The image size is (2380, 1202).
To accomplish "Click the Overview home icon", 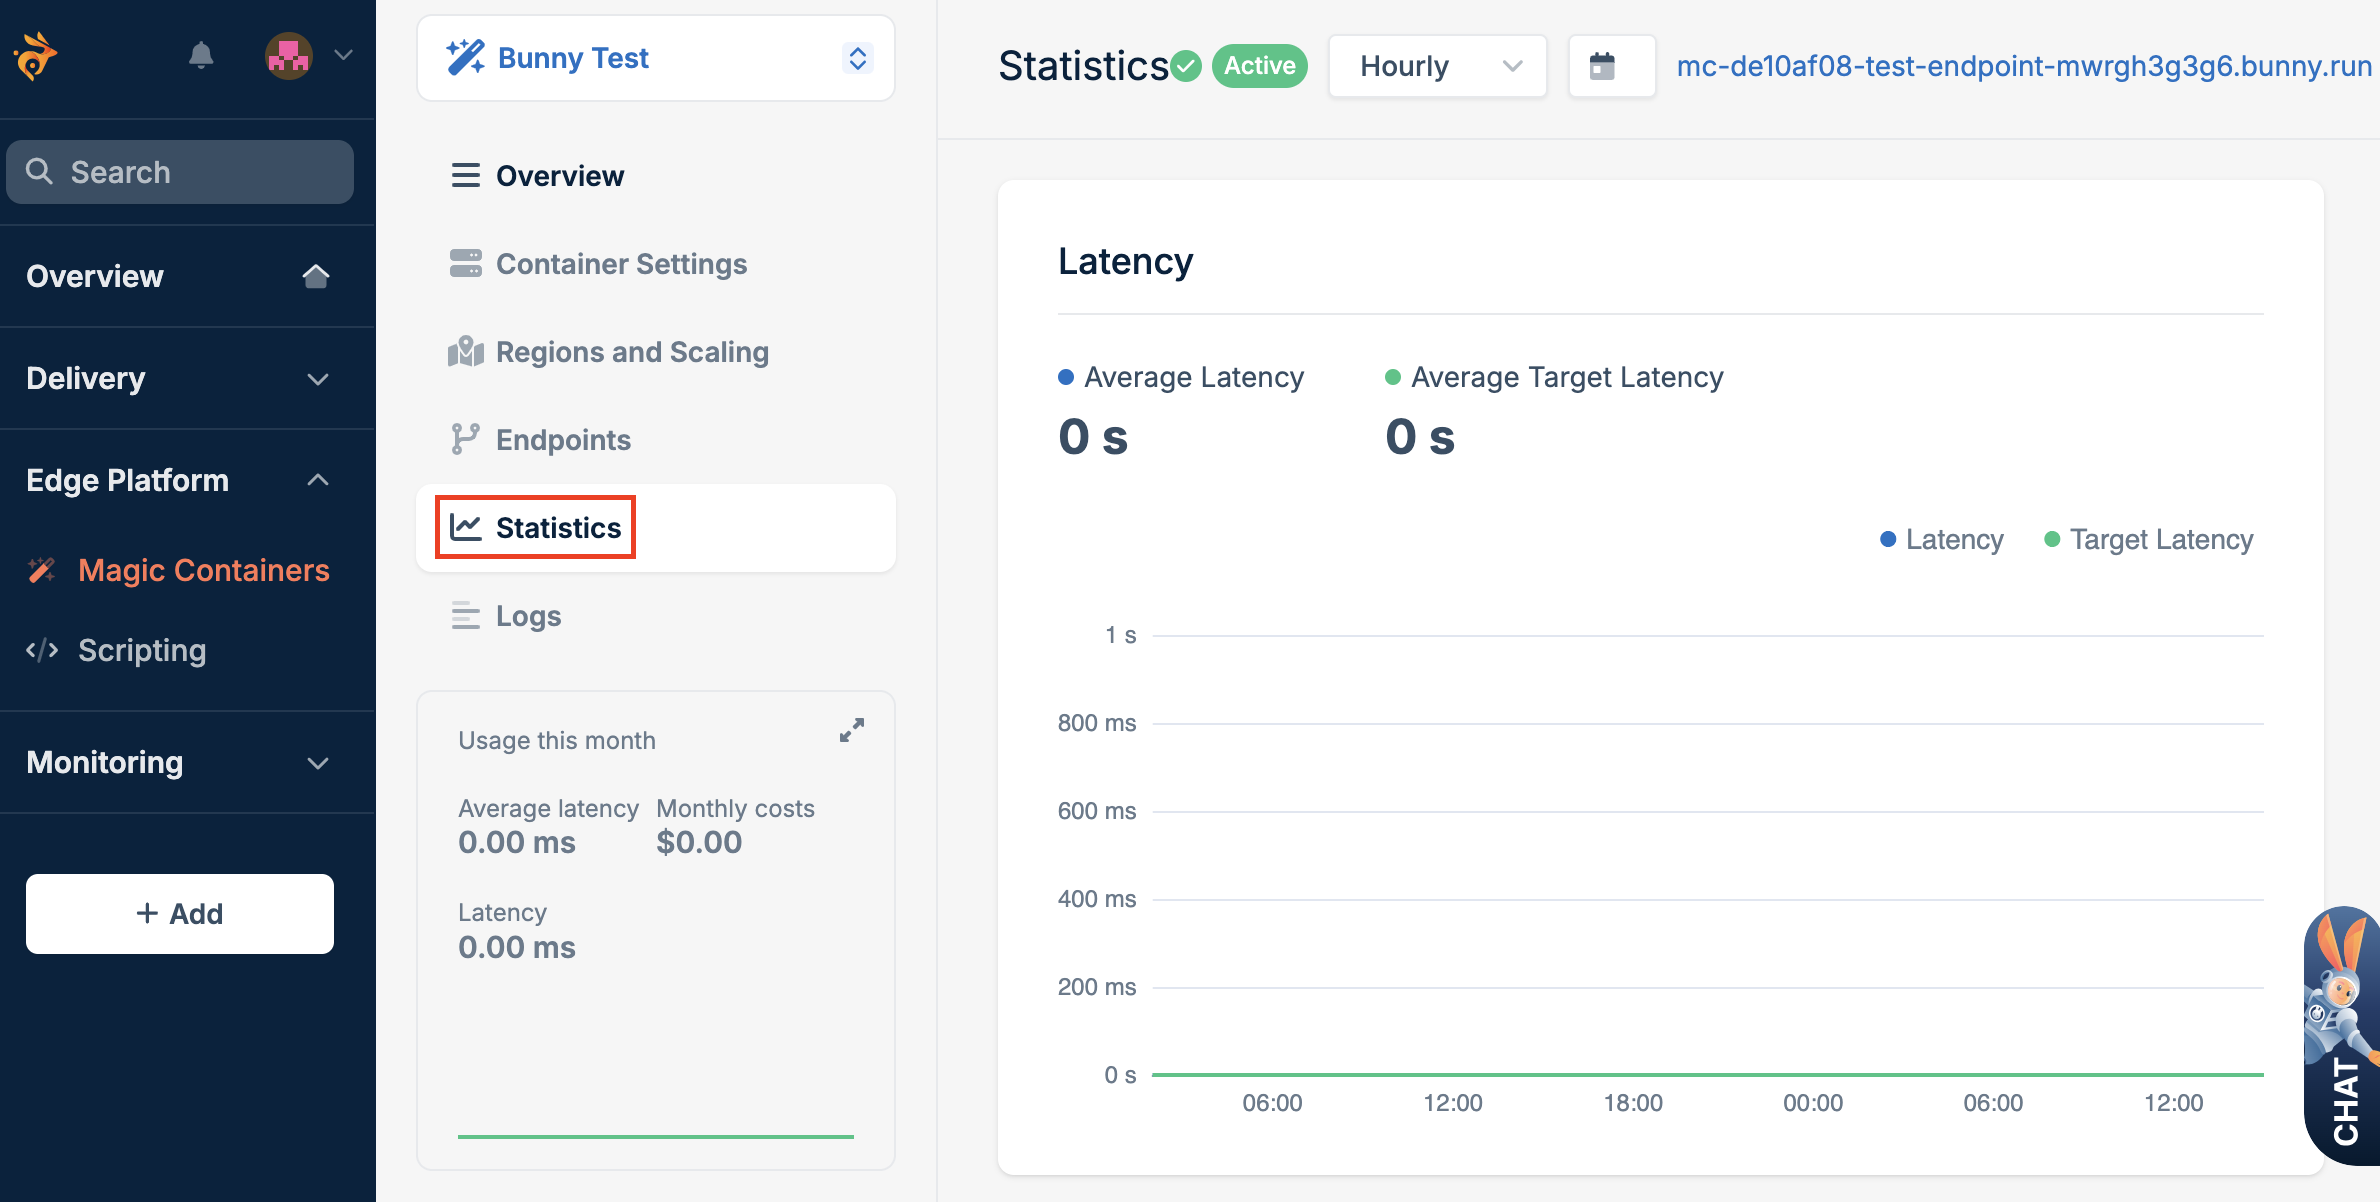I will coord(316,276).
